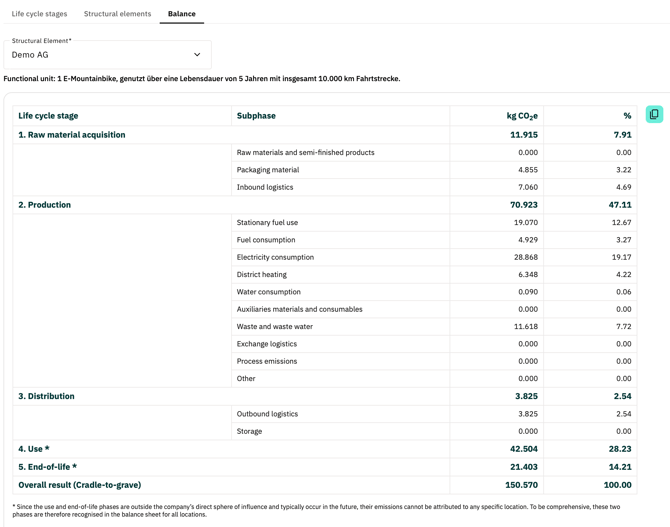Click the 5. End-of-life stage row

click(48, 467)
